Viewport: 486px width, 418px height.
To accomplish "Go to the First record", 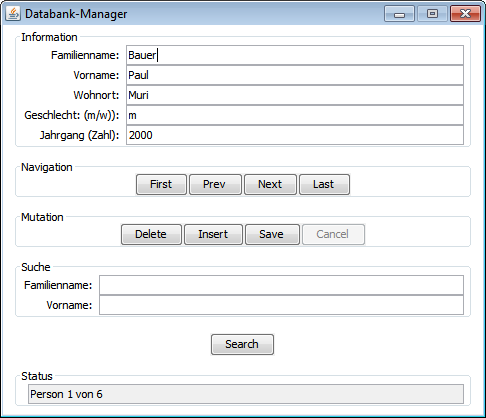I will [161, 184].
